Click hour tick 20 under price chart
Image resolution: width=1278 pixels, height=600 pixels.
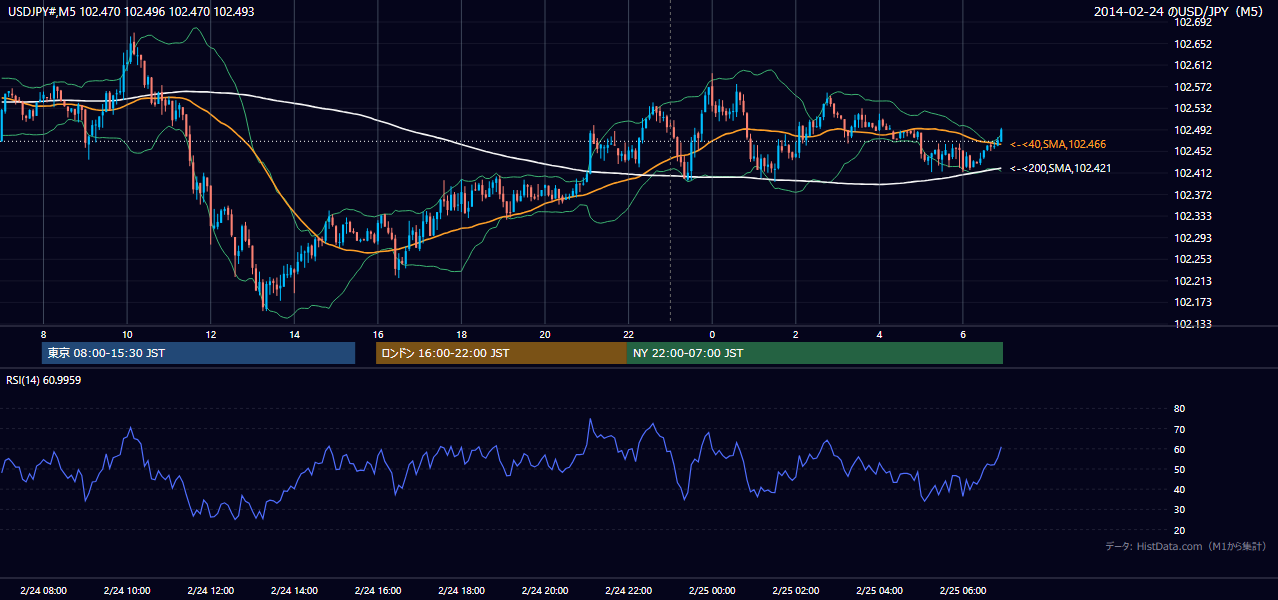click(545, 334)
